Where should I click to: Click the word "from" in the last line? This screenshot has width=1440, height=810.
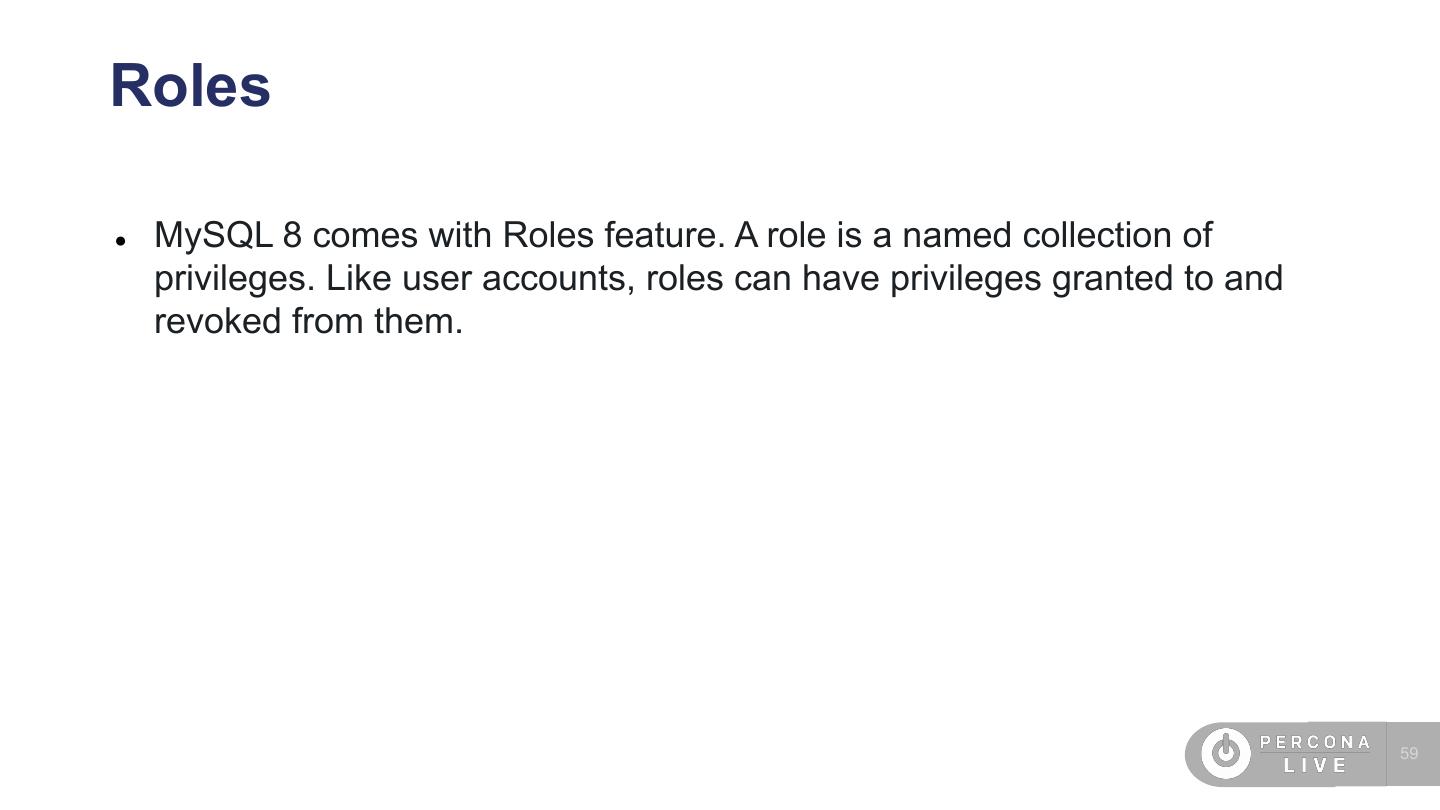[327, 322]
